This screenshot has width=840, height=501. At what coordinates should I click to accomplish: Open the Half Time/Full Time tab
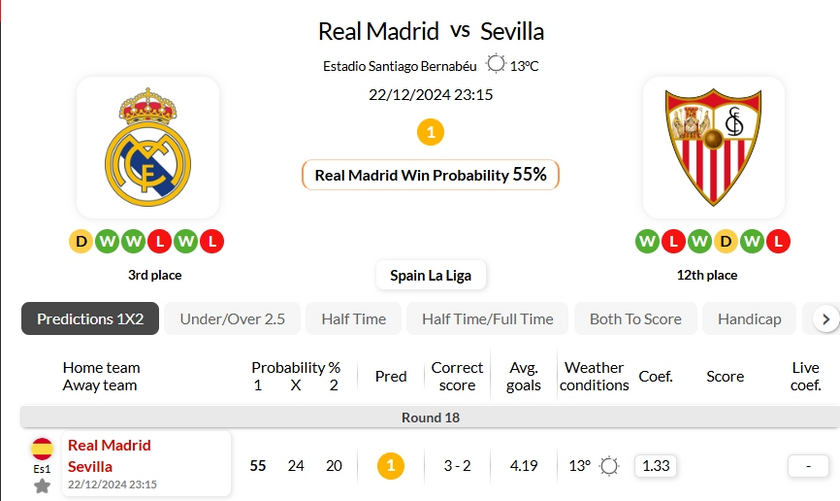pos(487,319)
